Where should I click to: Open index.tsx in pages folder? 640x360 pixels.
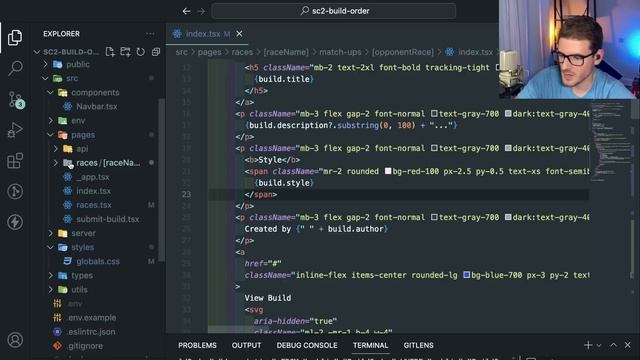point(93,191)
